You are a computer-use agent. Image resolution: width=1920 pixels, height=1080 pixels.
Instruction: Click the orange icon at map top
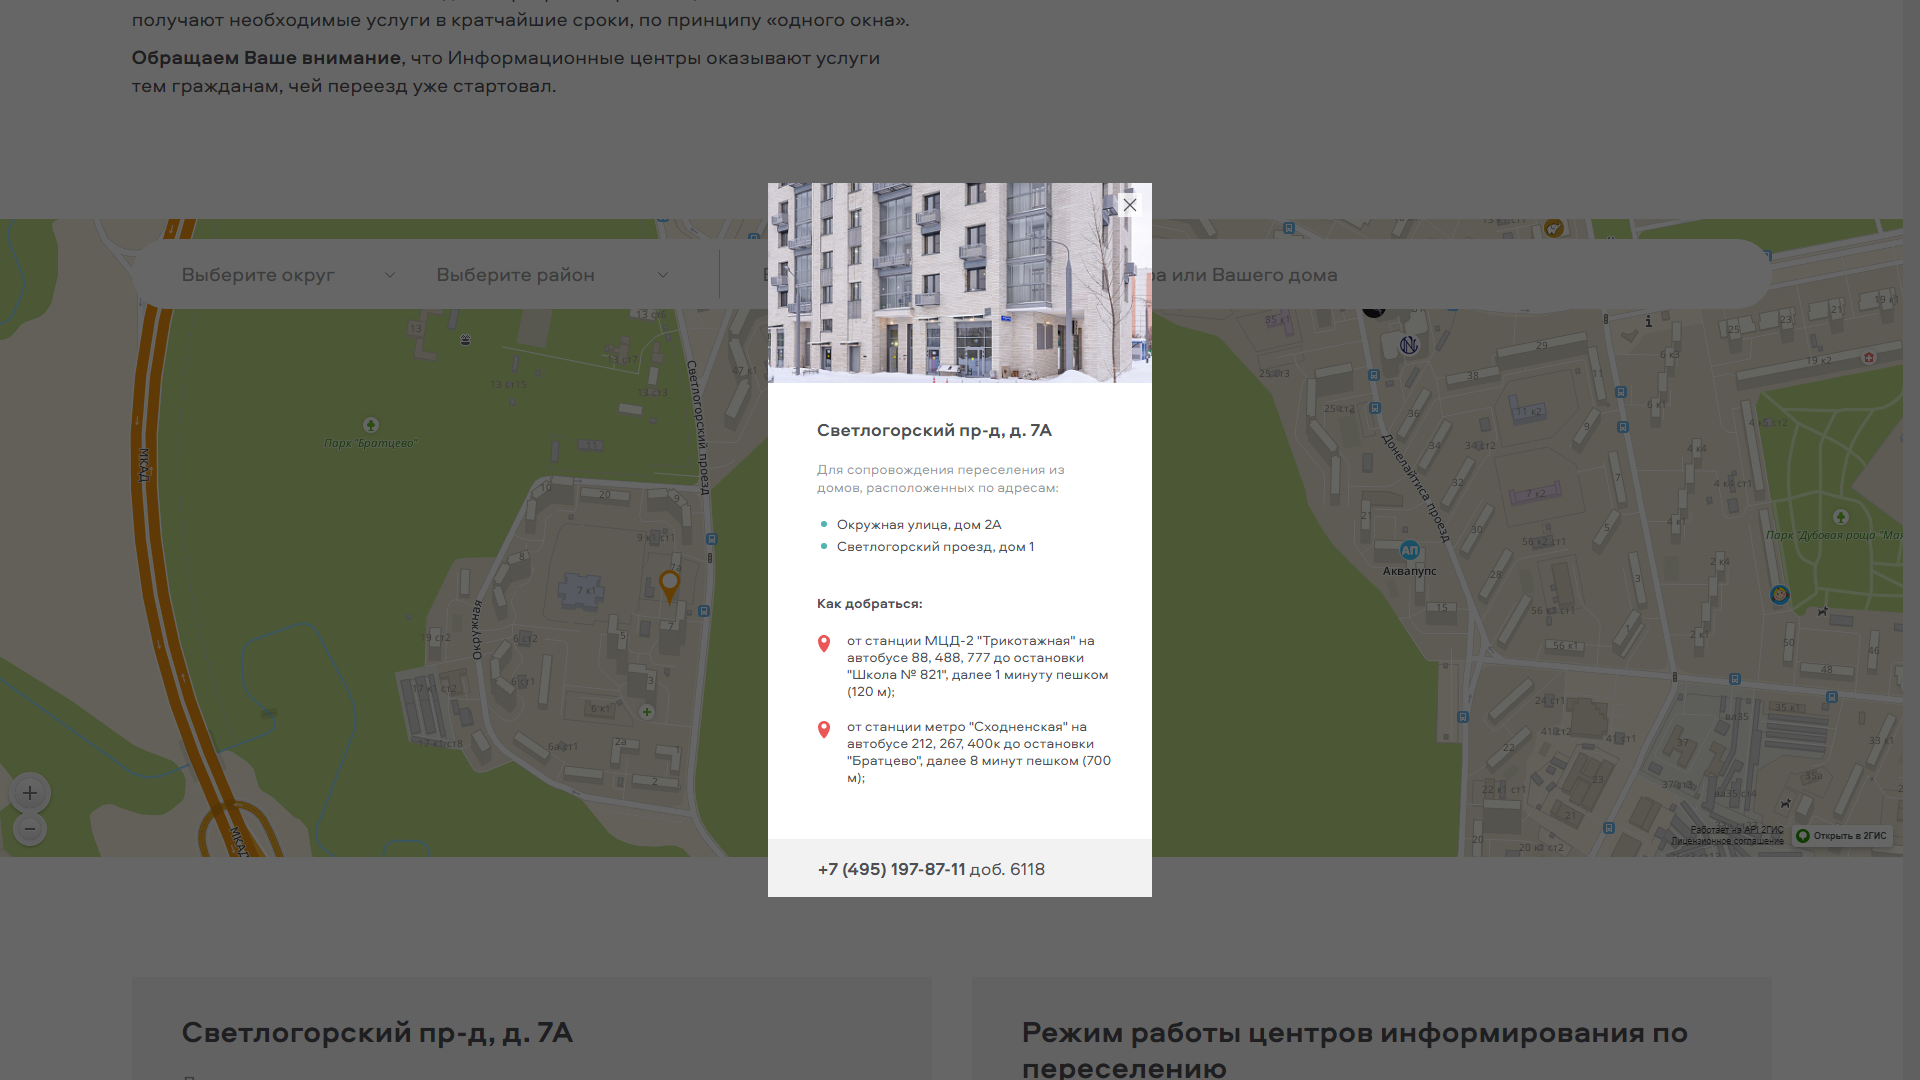1553,228
